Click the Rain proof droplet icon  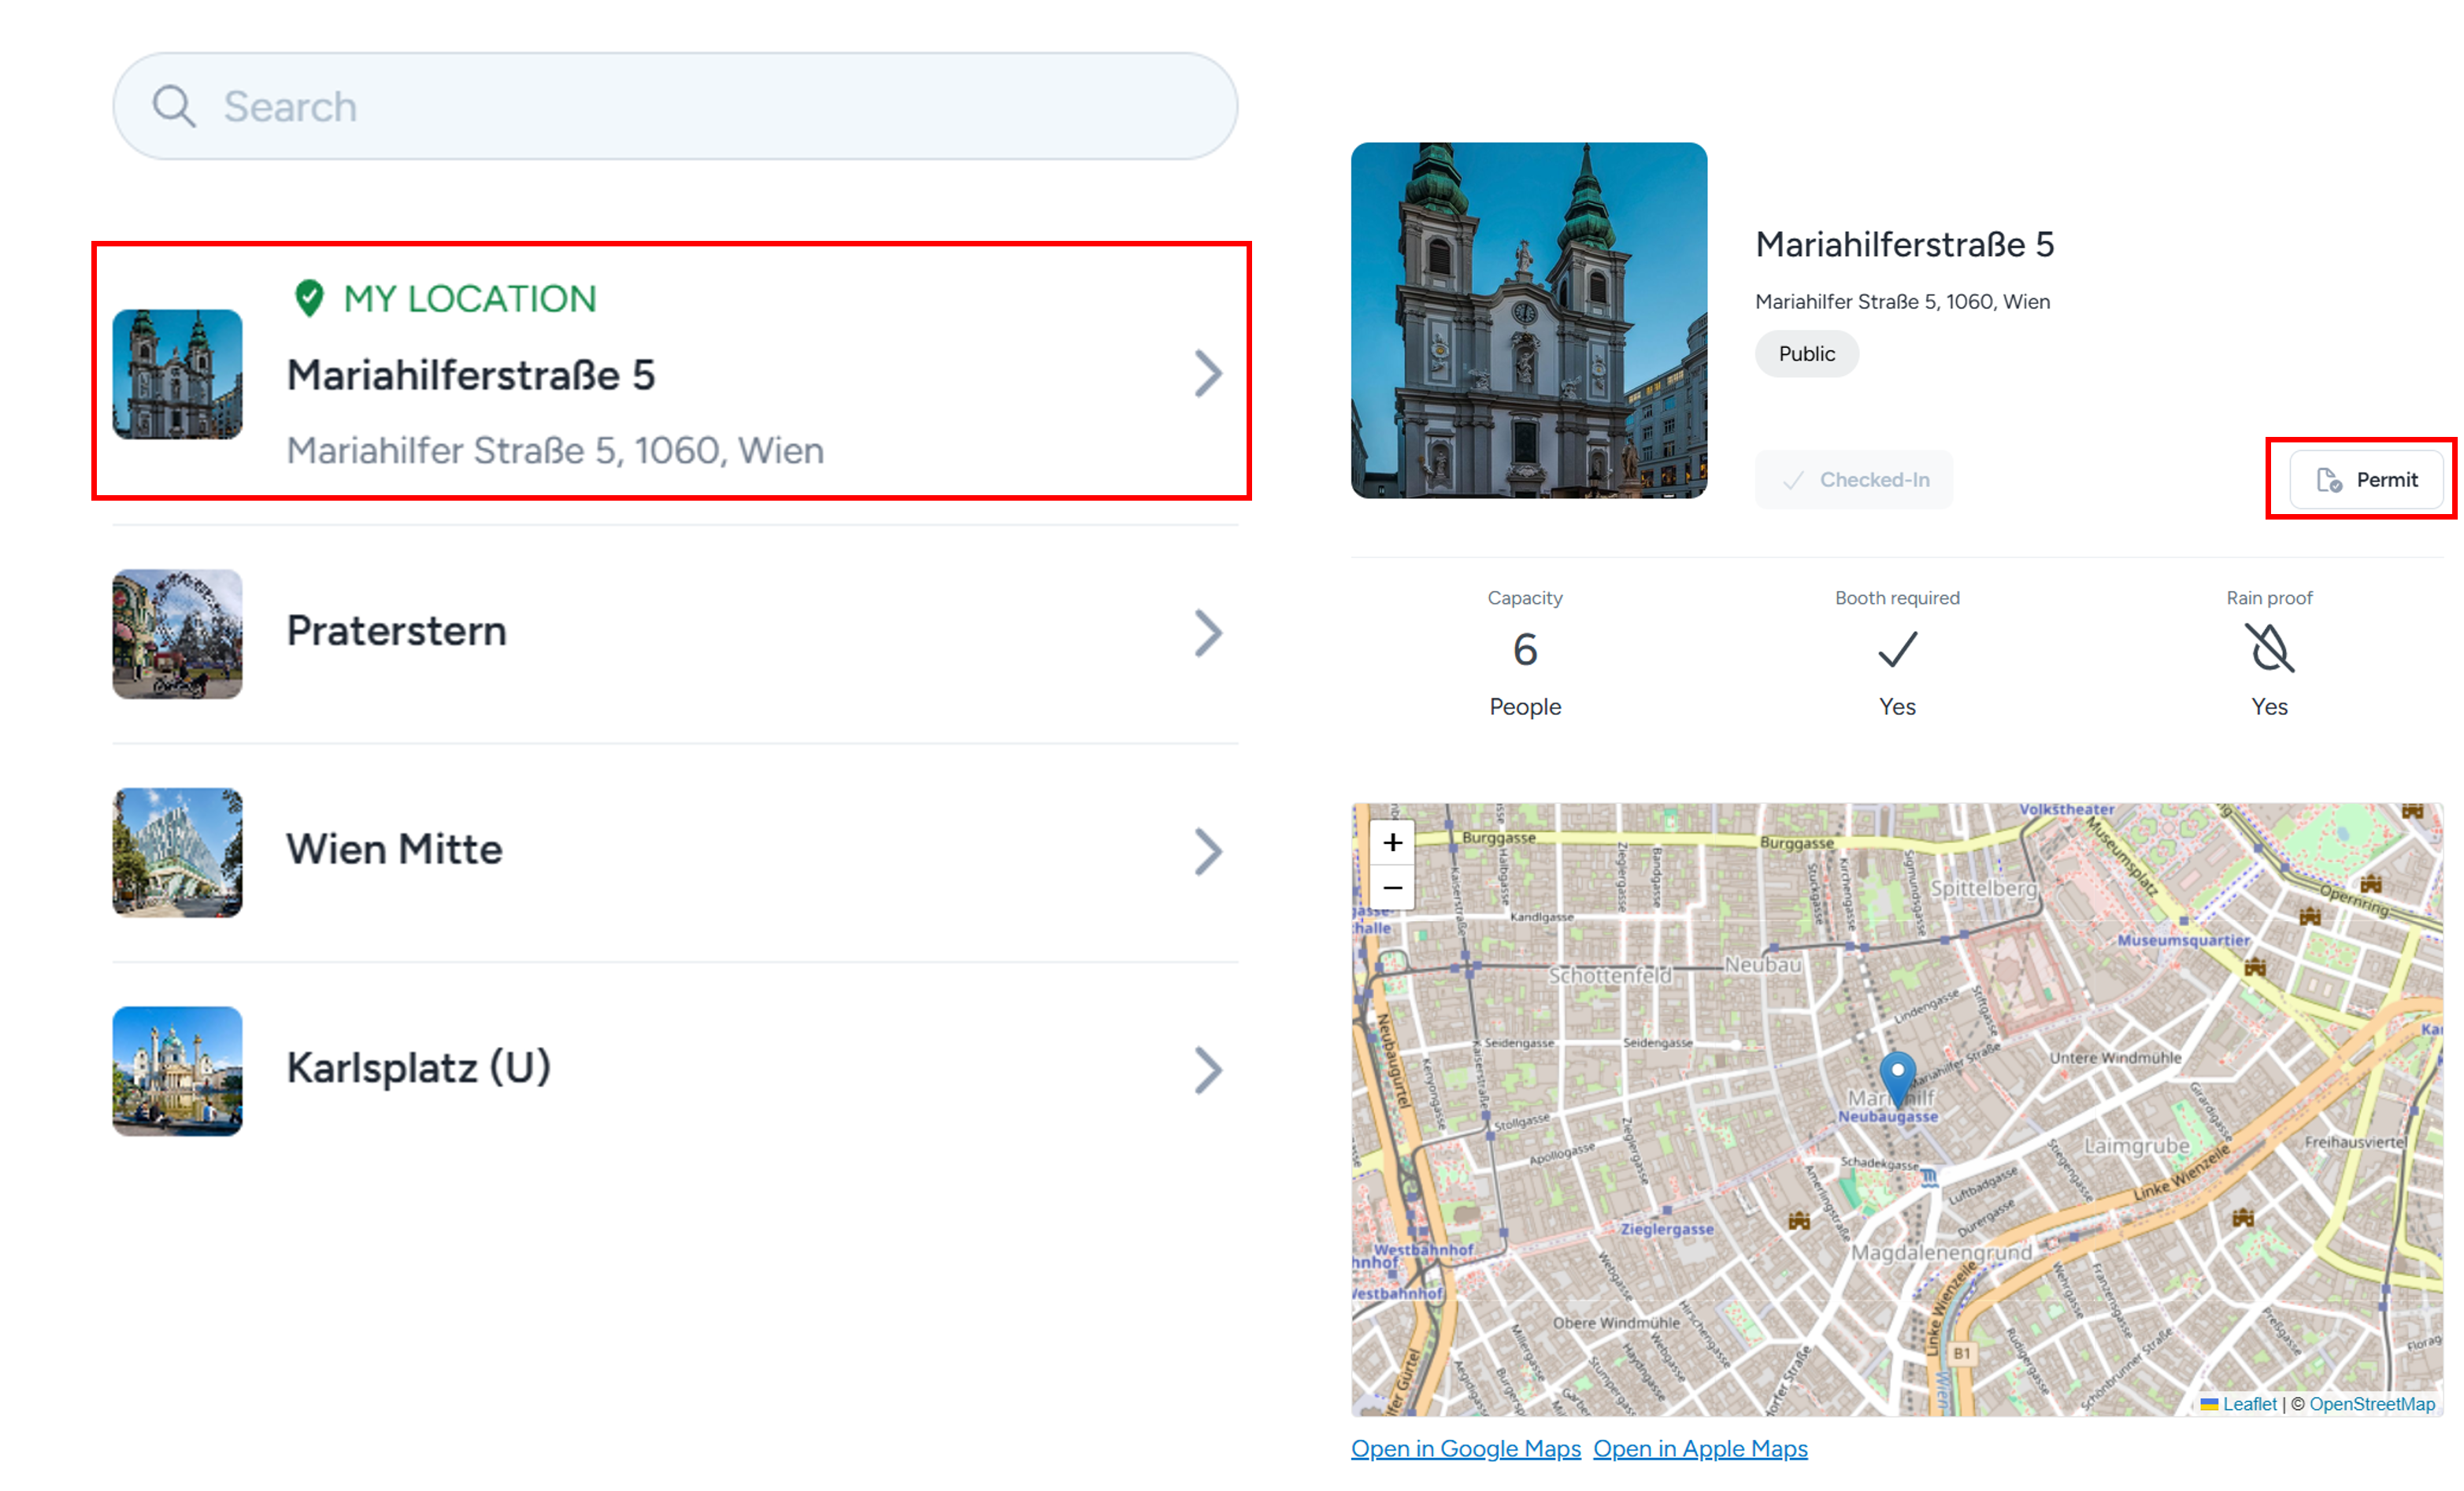click(2269, 648)
